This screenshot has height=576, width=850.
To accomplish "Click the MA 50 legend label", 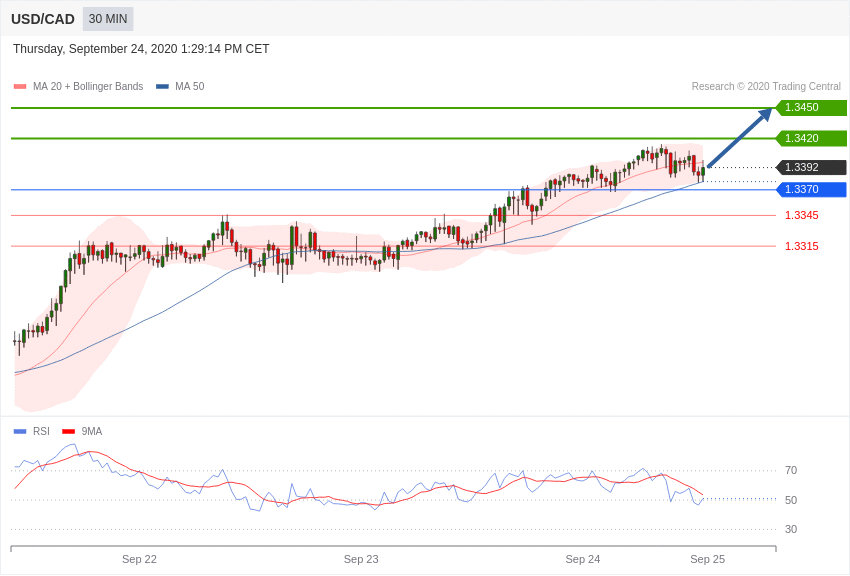I will (x=190, y=86).
